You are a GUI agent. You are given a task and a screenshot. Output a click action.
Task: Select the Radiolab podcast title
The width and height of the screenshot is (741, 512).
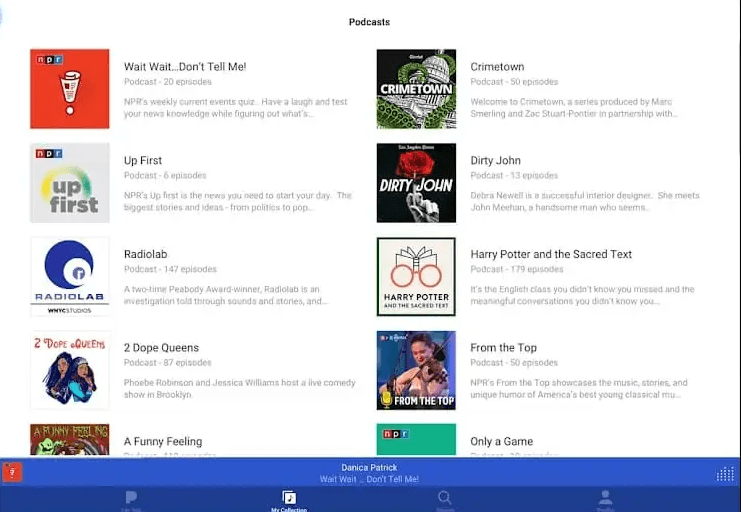coord(146,254)
